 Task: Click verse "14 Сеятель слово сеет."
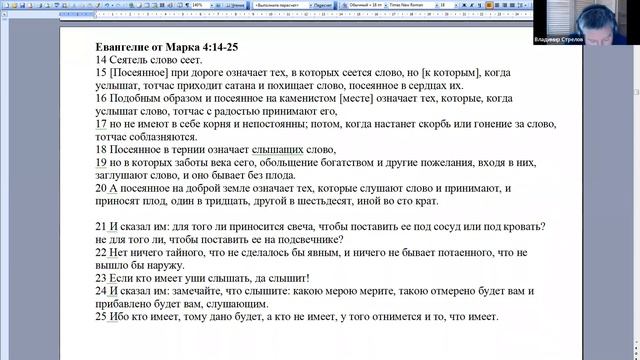tap(149, 60)
